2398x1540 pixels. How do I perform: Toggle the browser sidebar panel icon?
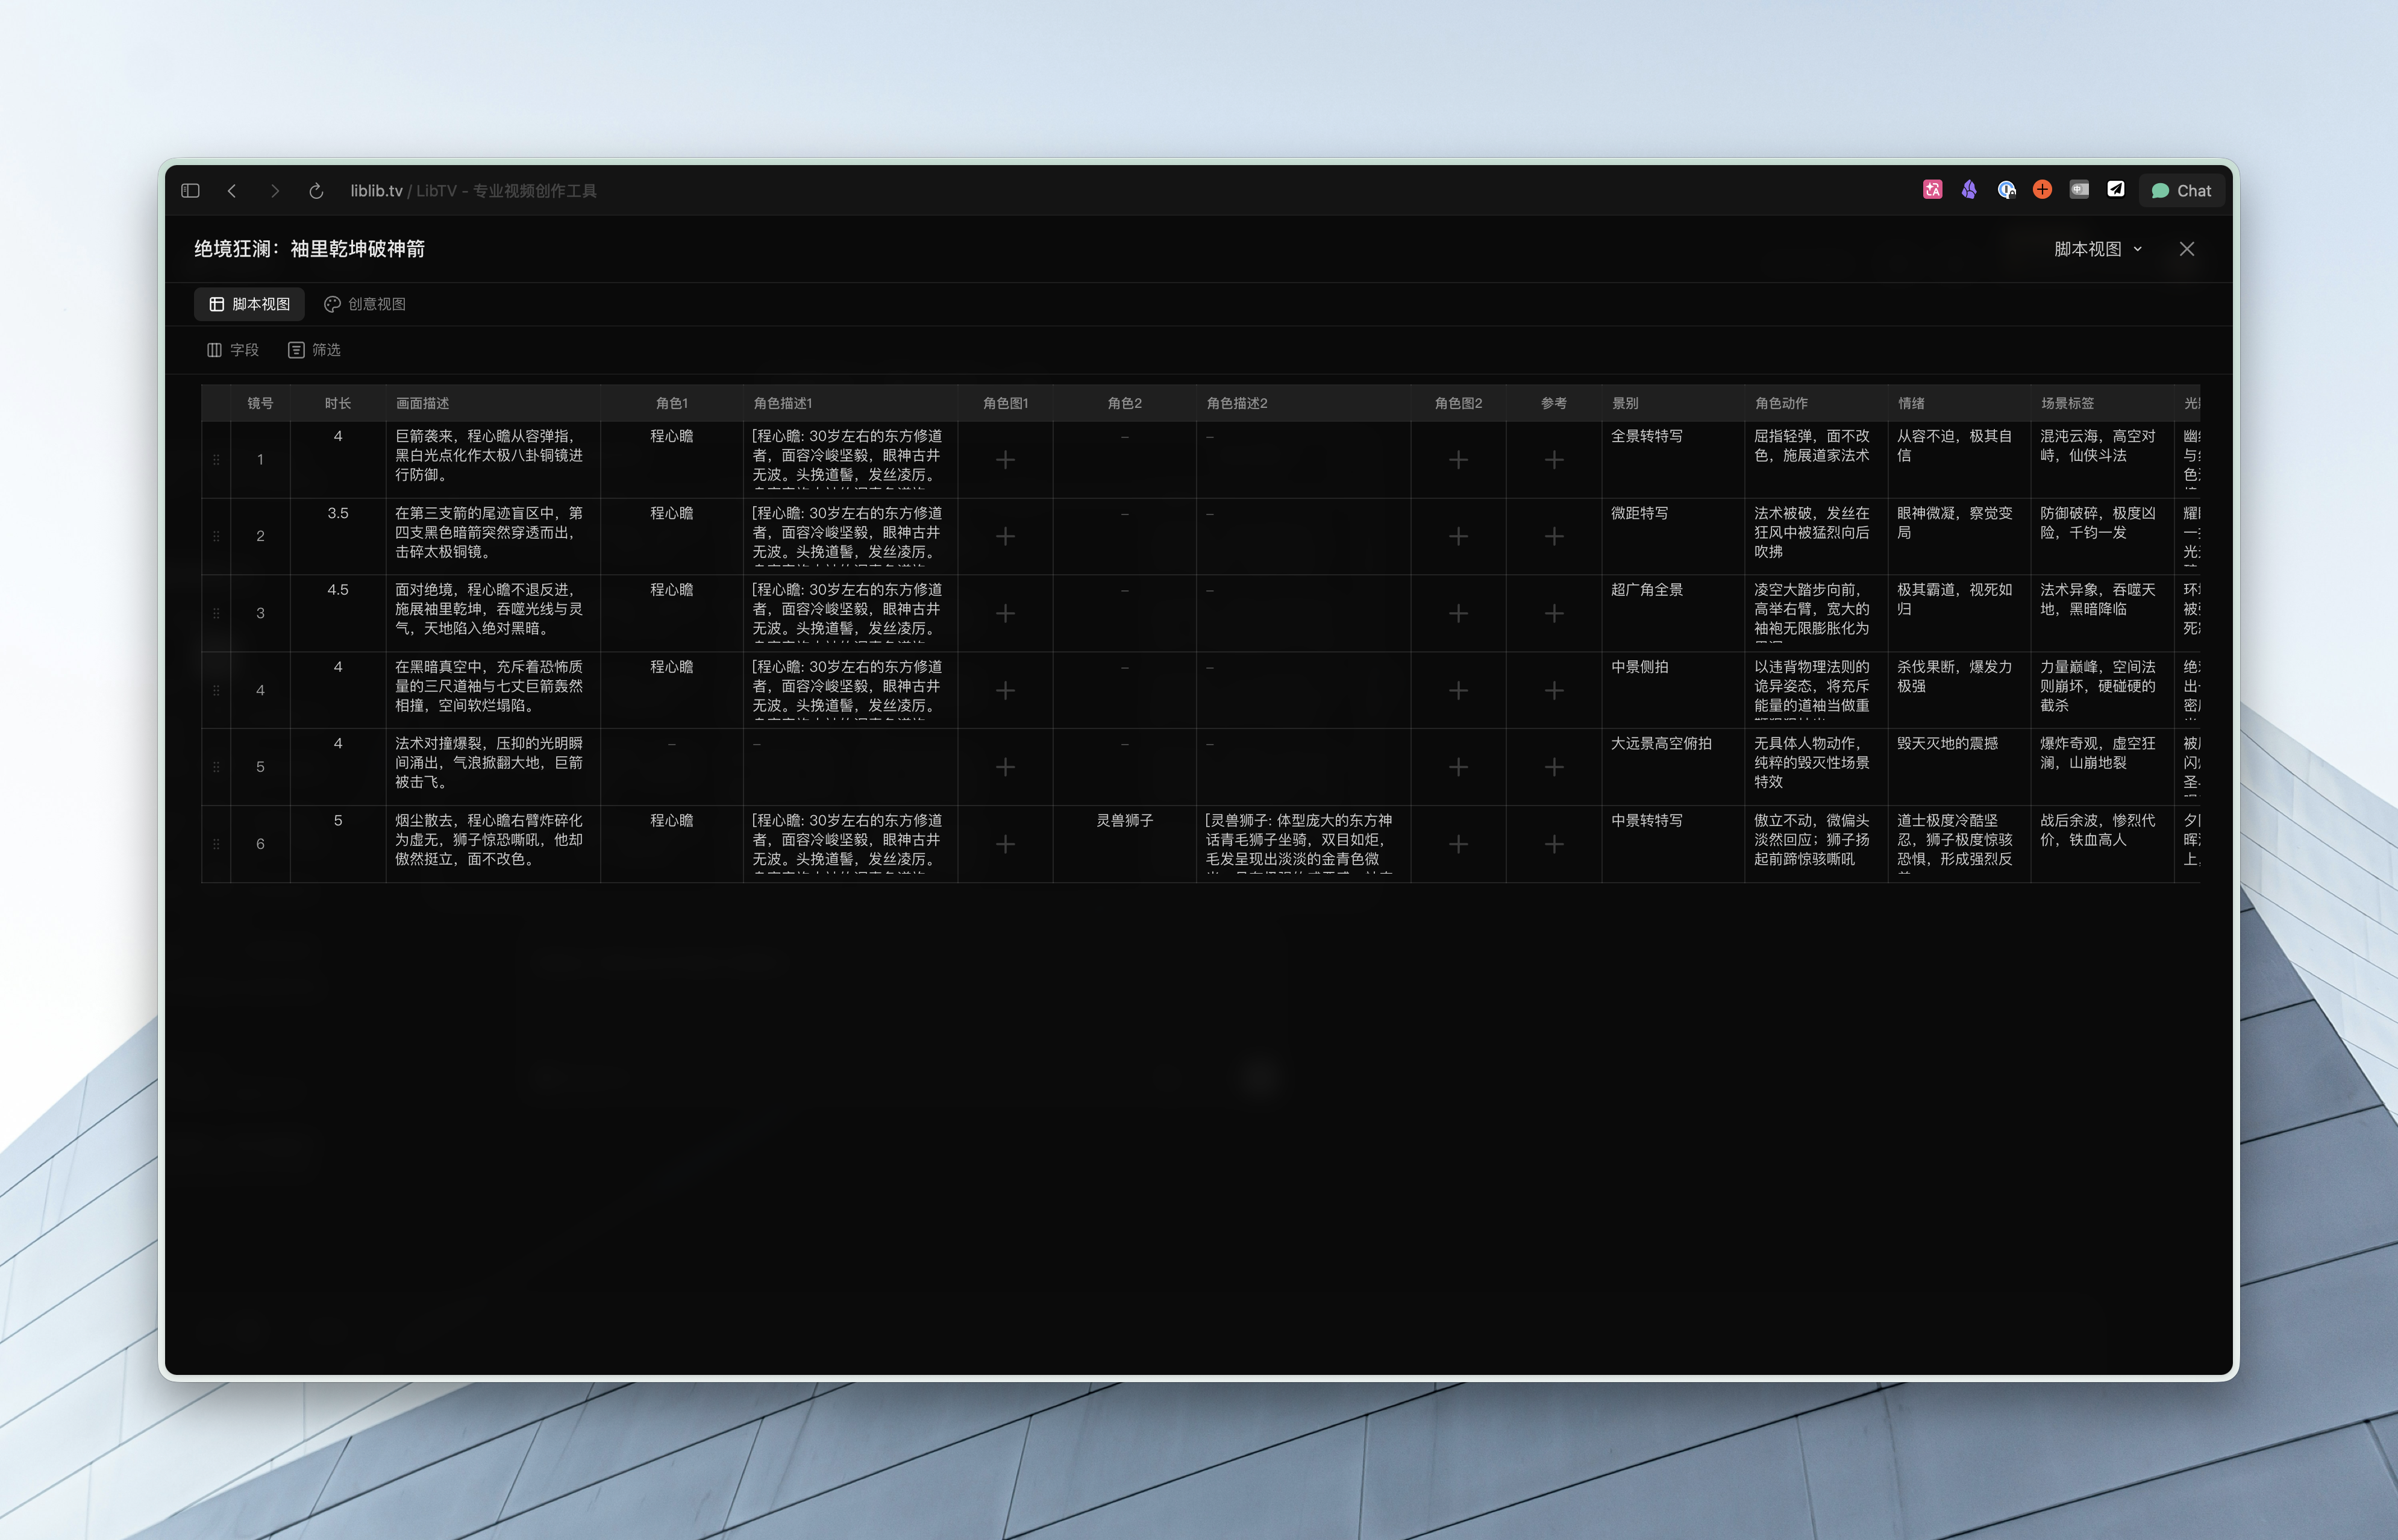pos(191,191)
